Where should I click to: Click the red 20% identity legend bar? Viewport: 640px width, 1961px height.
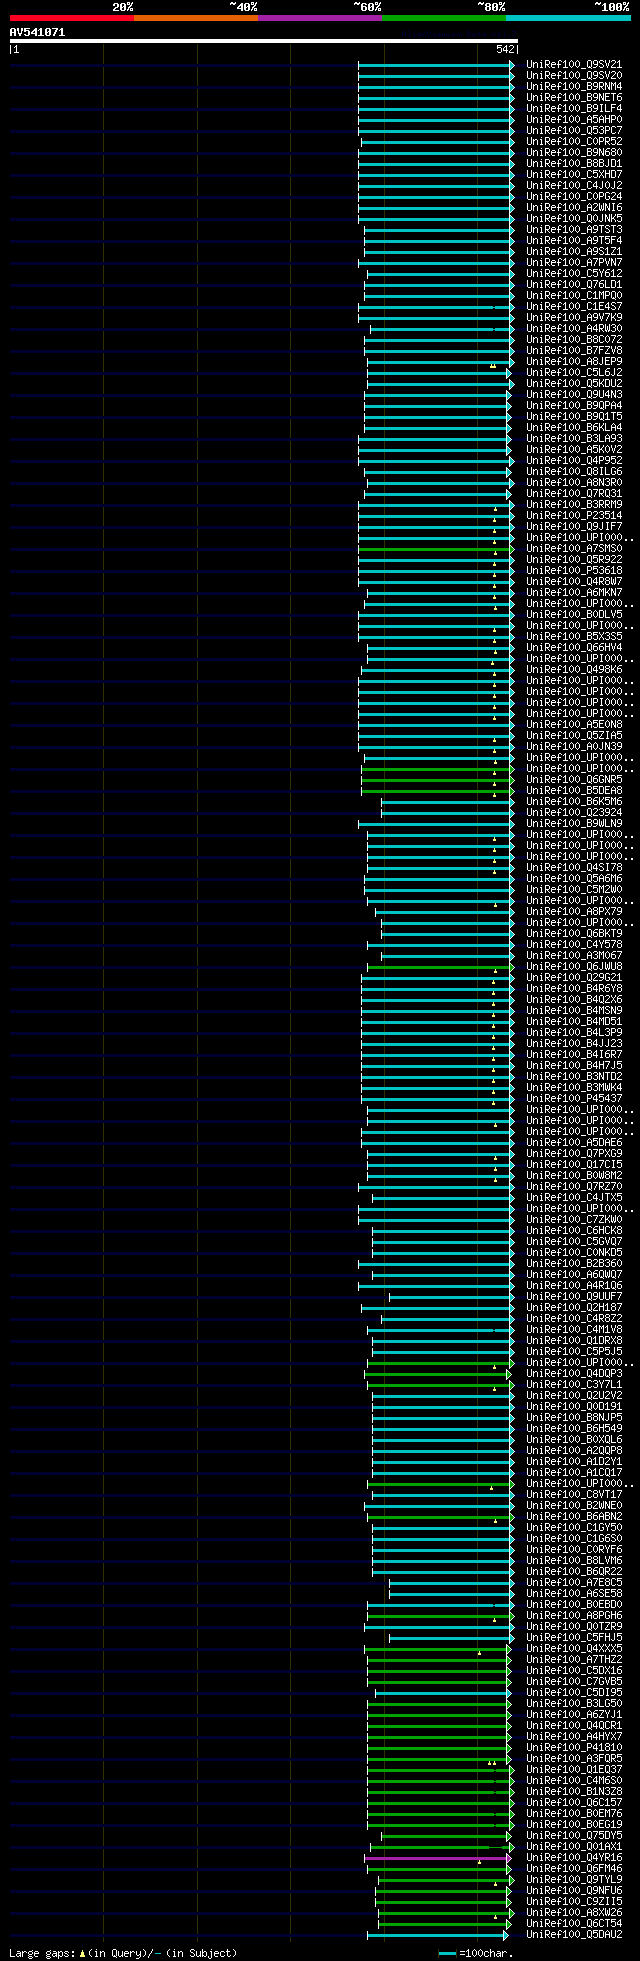click(72, 17)
